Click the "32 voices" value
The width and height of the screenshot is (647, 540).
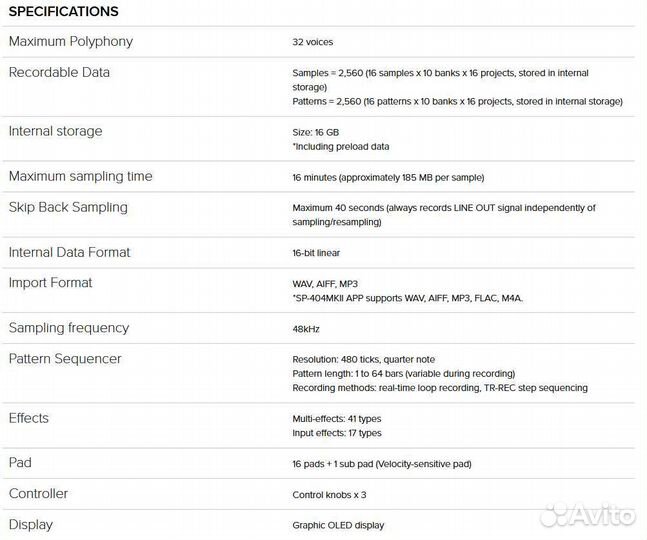click(x=313, y=42)
